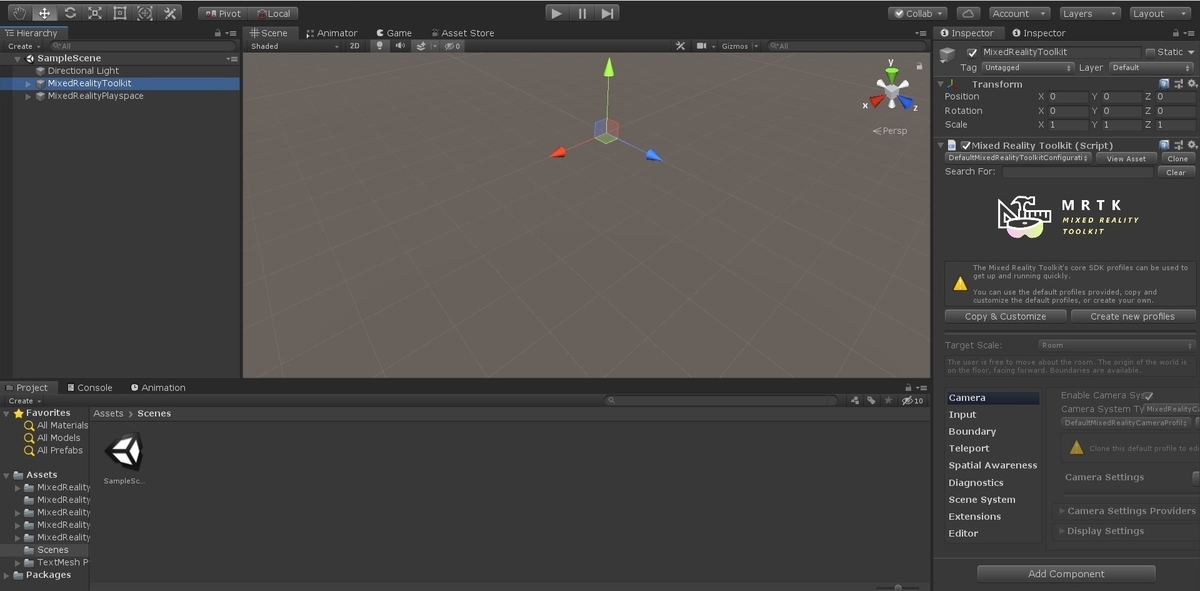Viewport: 1200px width, 591px height.
Task: Open the Shaded draw mode dropdown
Action: pos(295,46)
